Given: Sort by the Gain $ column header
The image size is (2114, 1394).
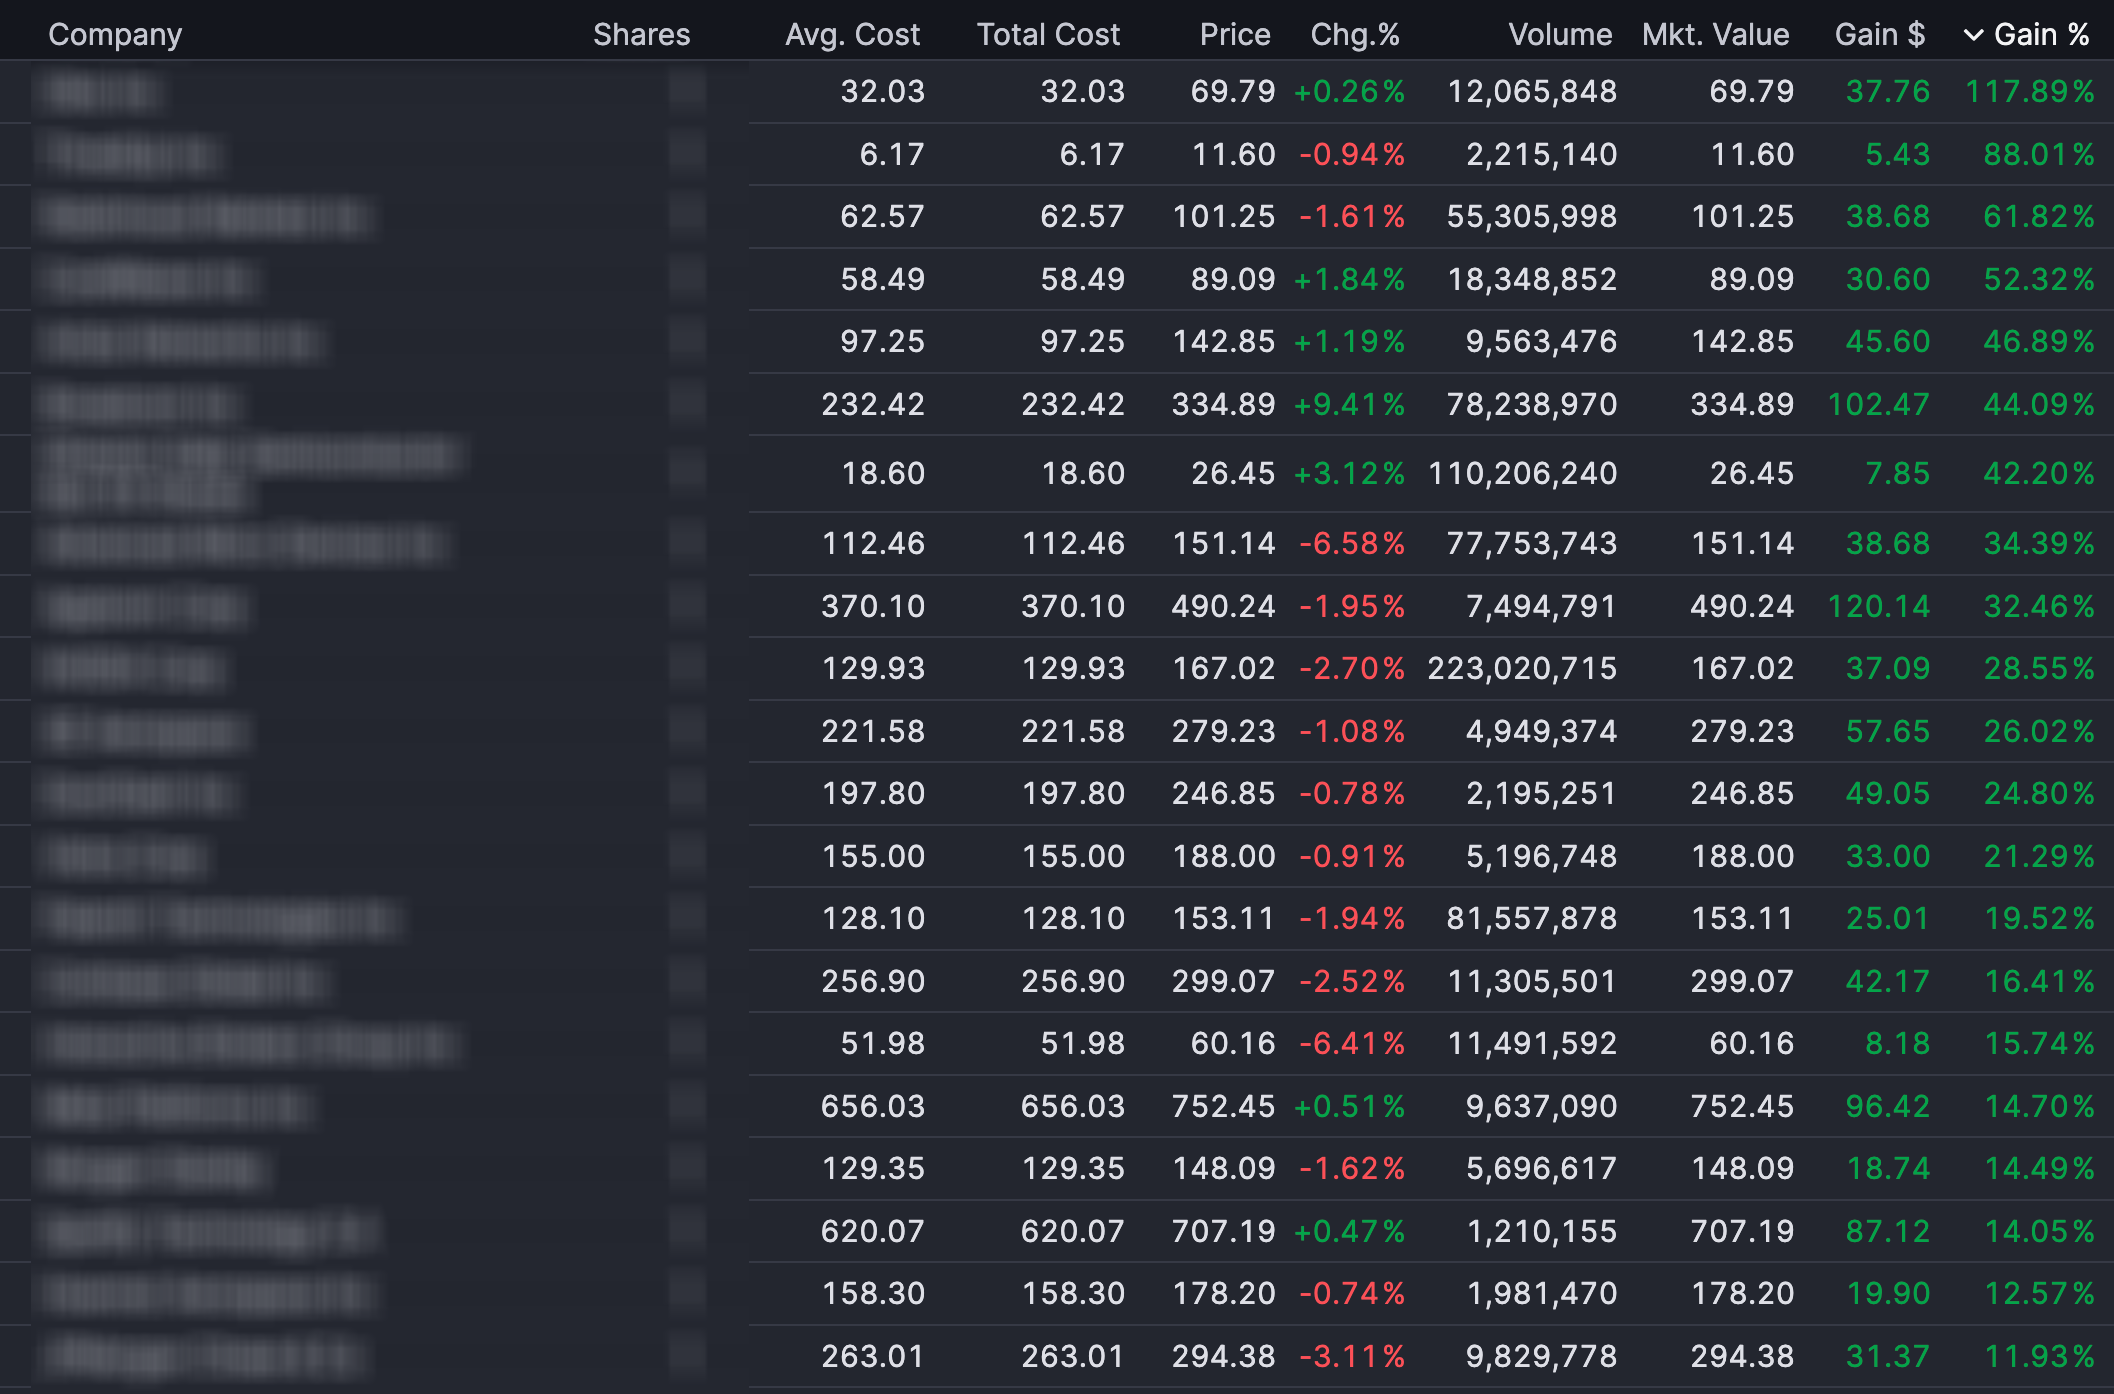Looking at the screenshot, I should pos(1879,35).
